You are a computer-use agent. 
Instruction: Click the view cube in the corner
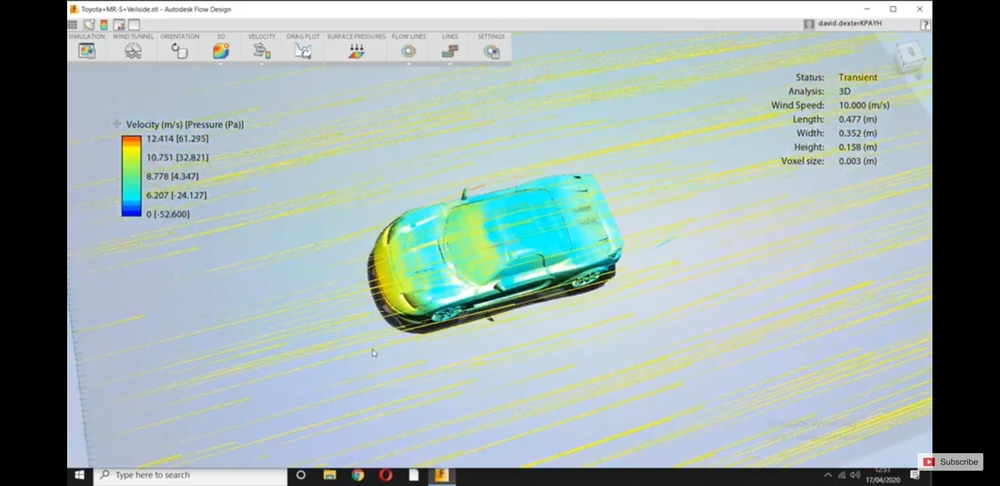[908, 56]
